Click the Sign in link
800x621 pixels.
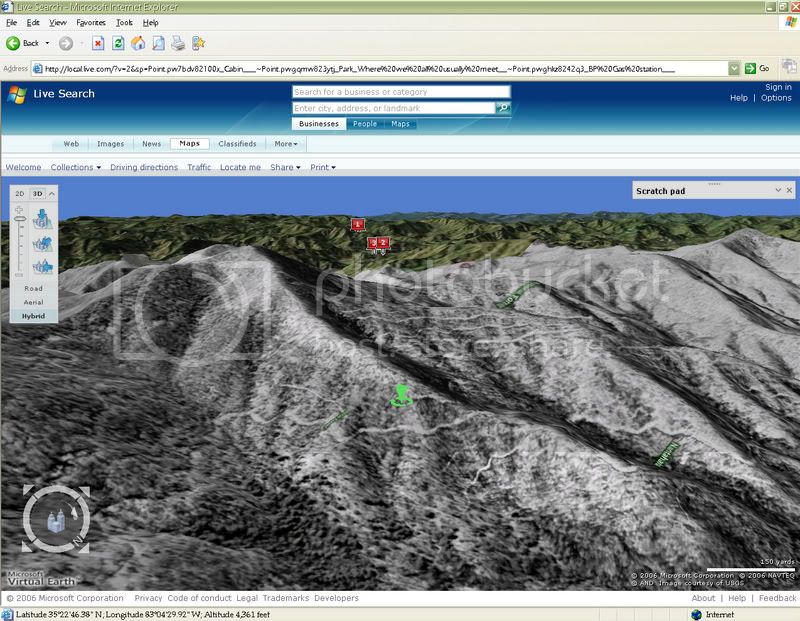(778, 87)
